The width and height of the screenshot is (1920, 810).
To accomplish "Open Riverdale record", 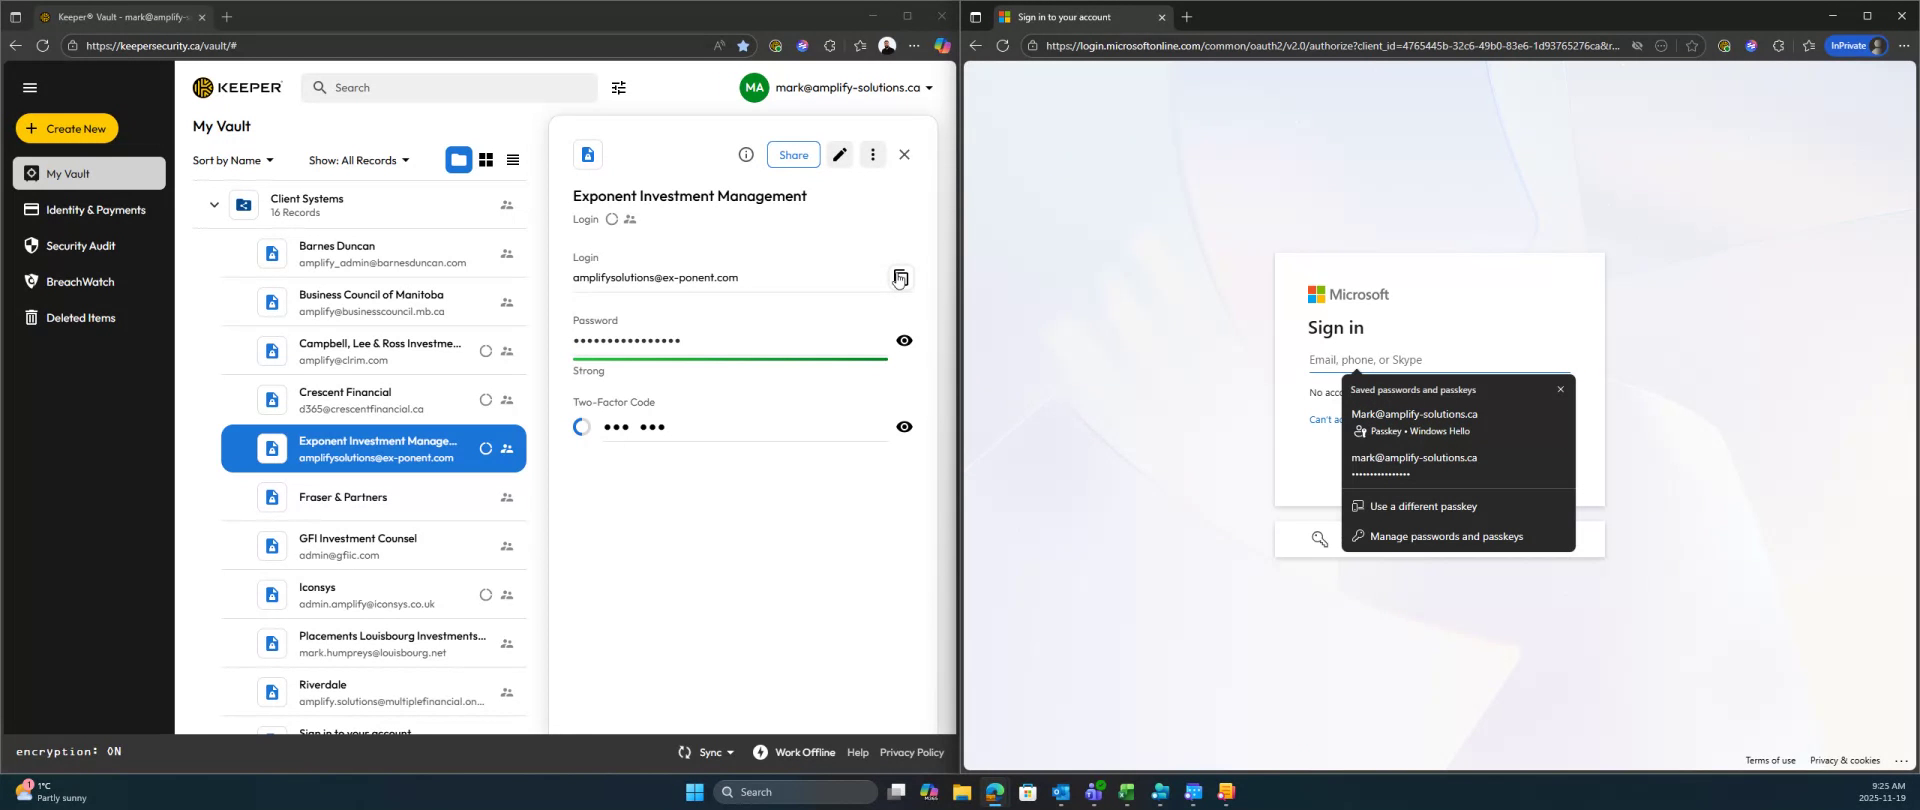I will point(373,692).
